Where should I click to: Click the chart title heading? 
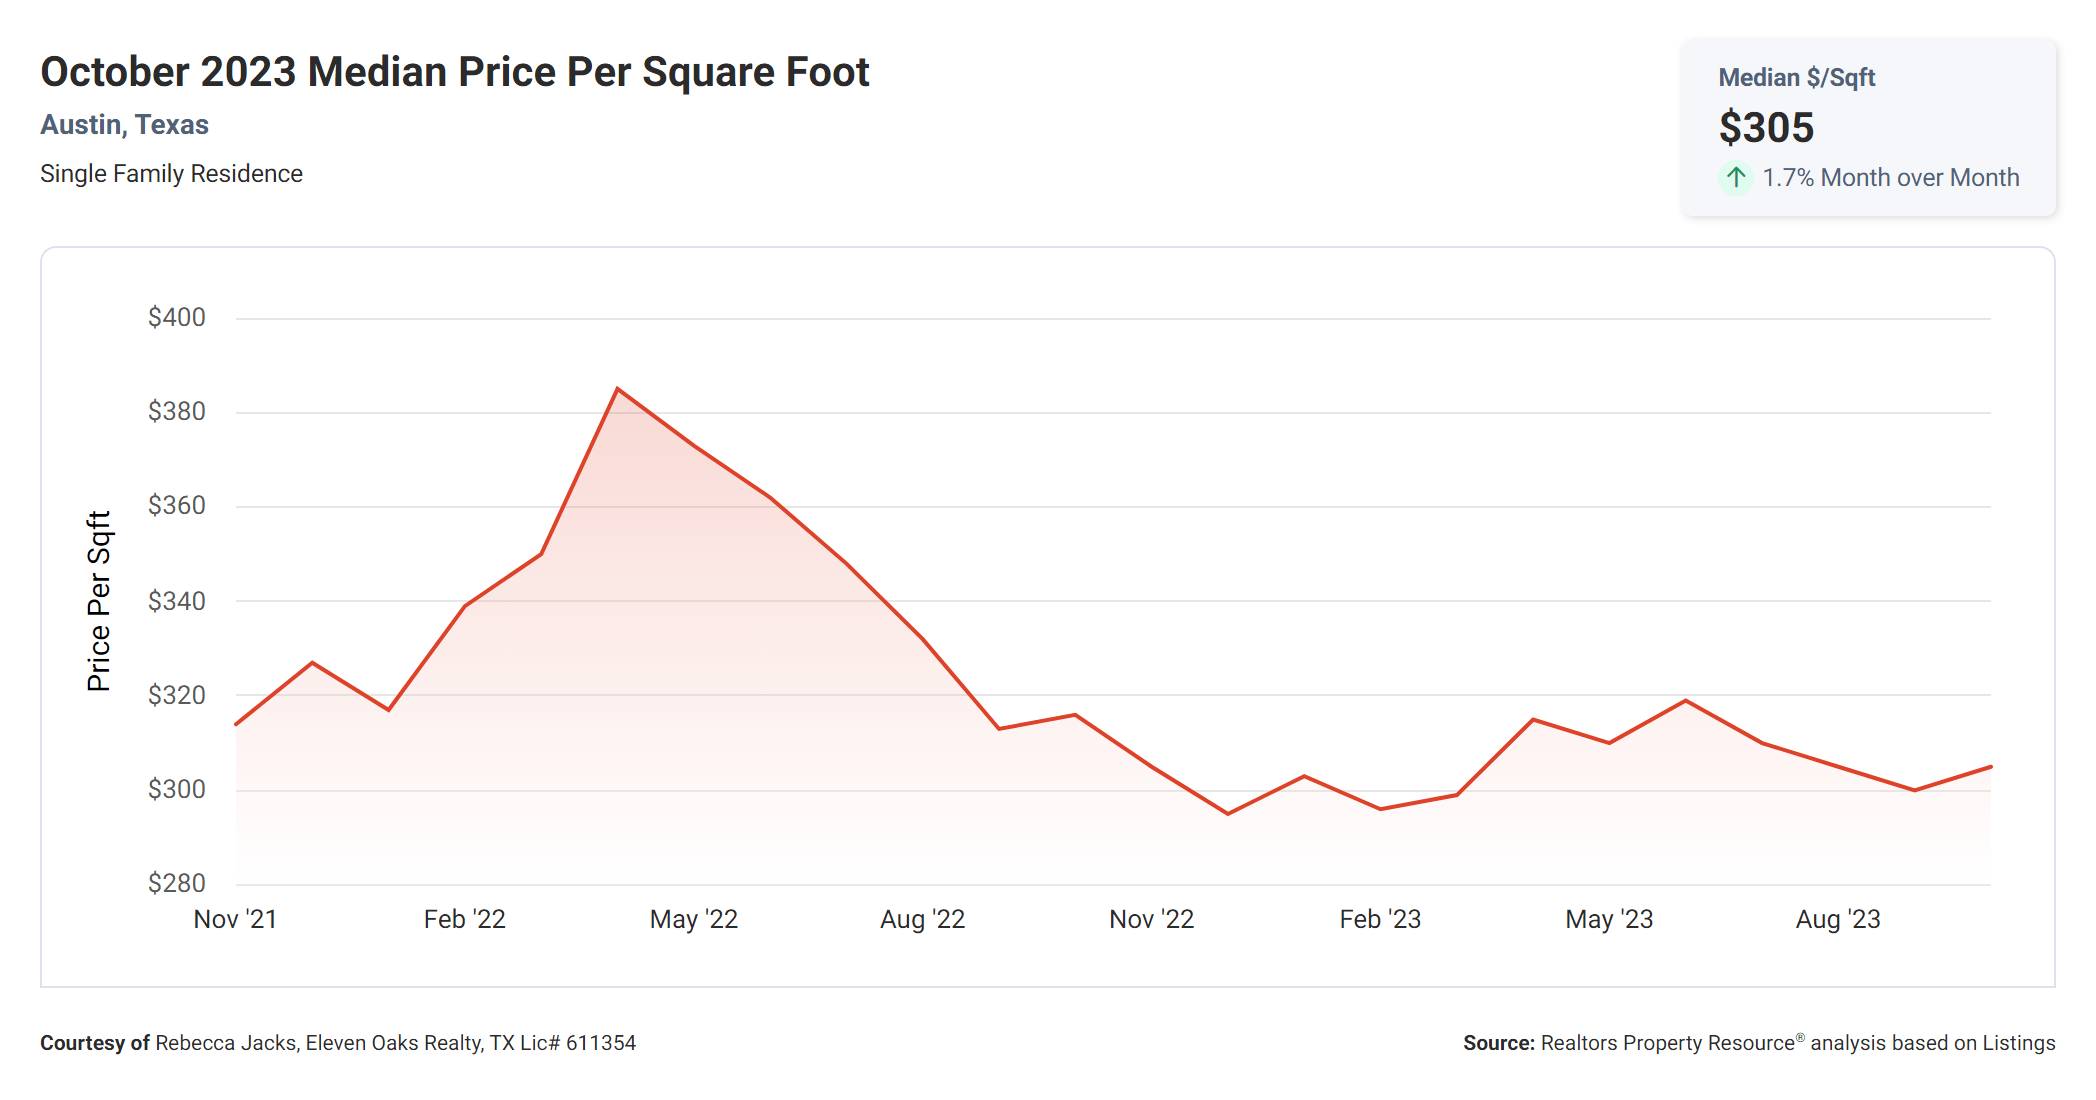455,72
